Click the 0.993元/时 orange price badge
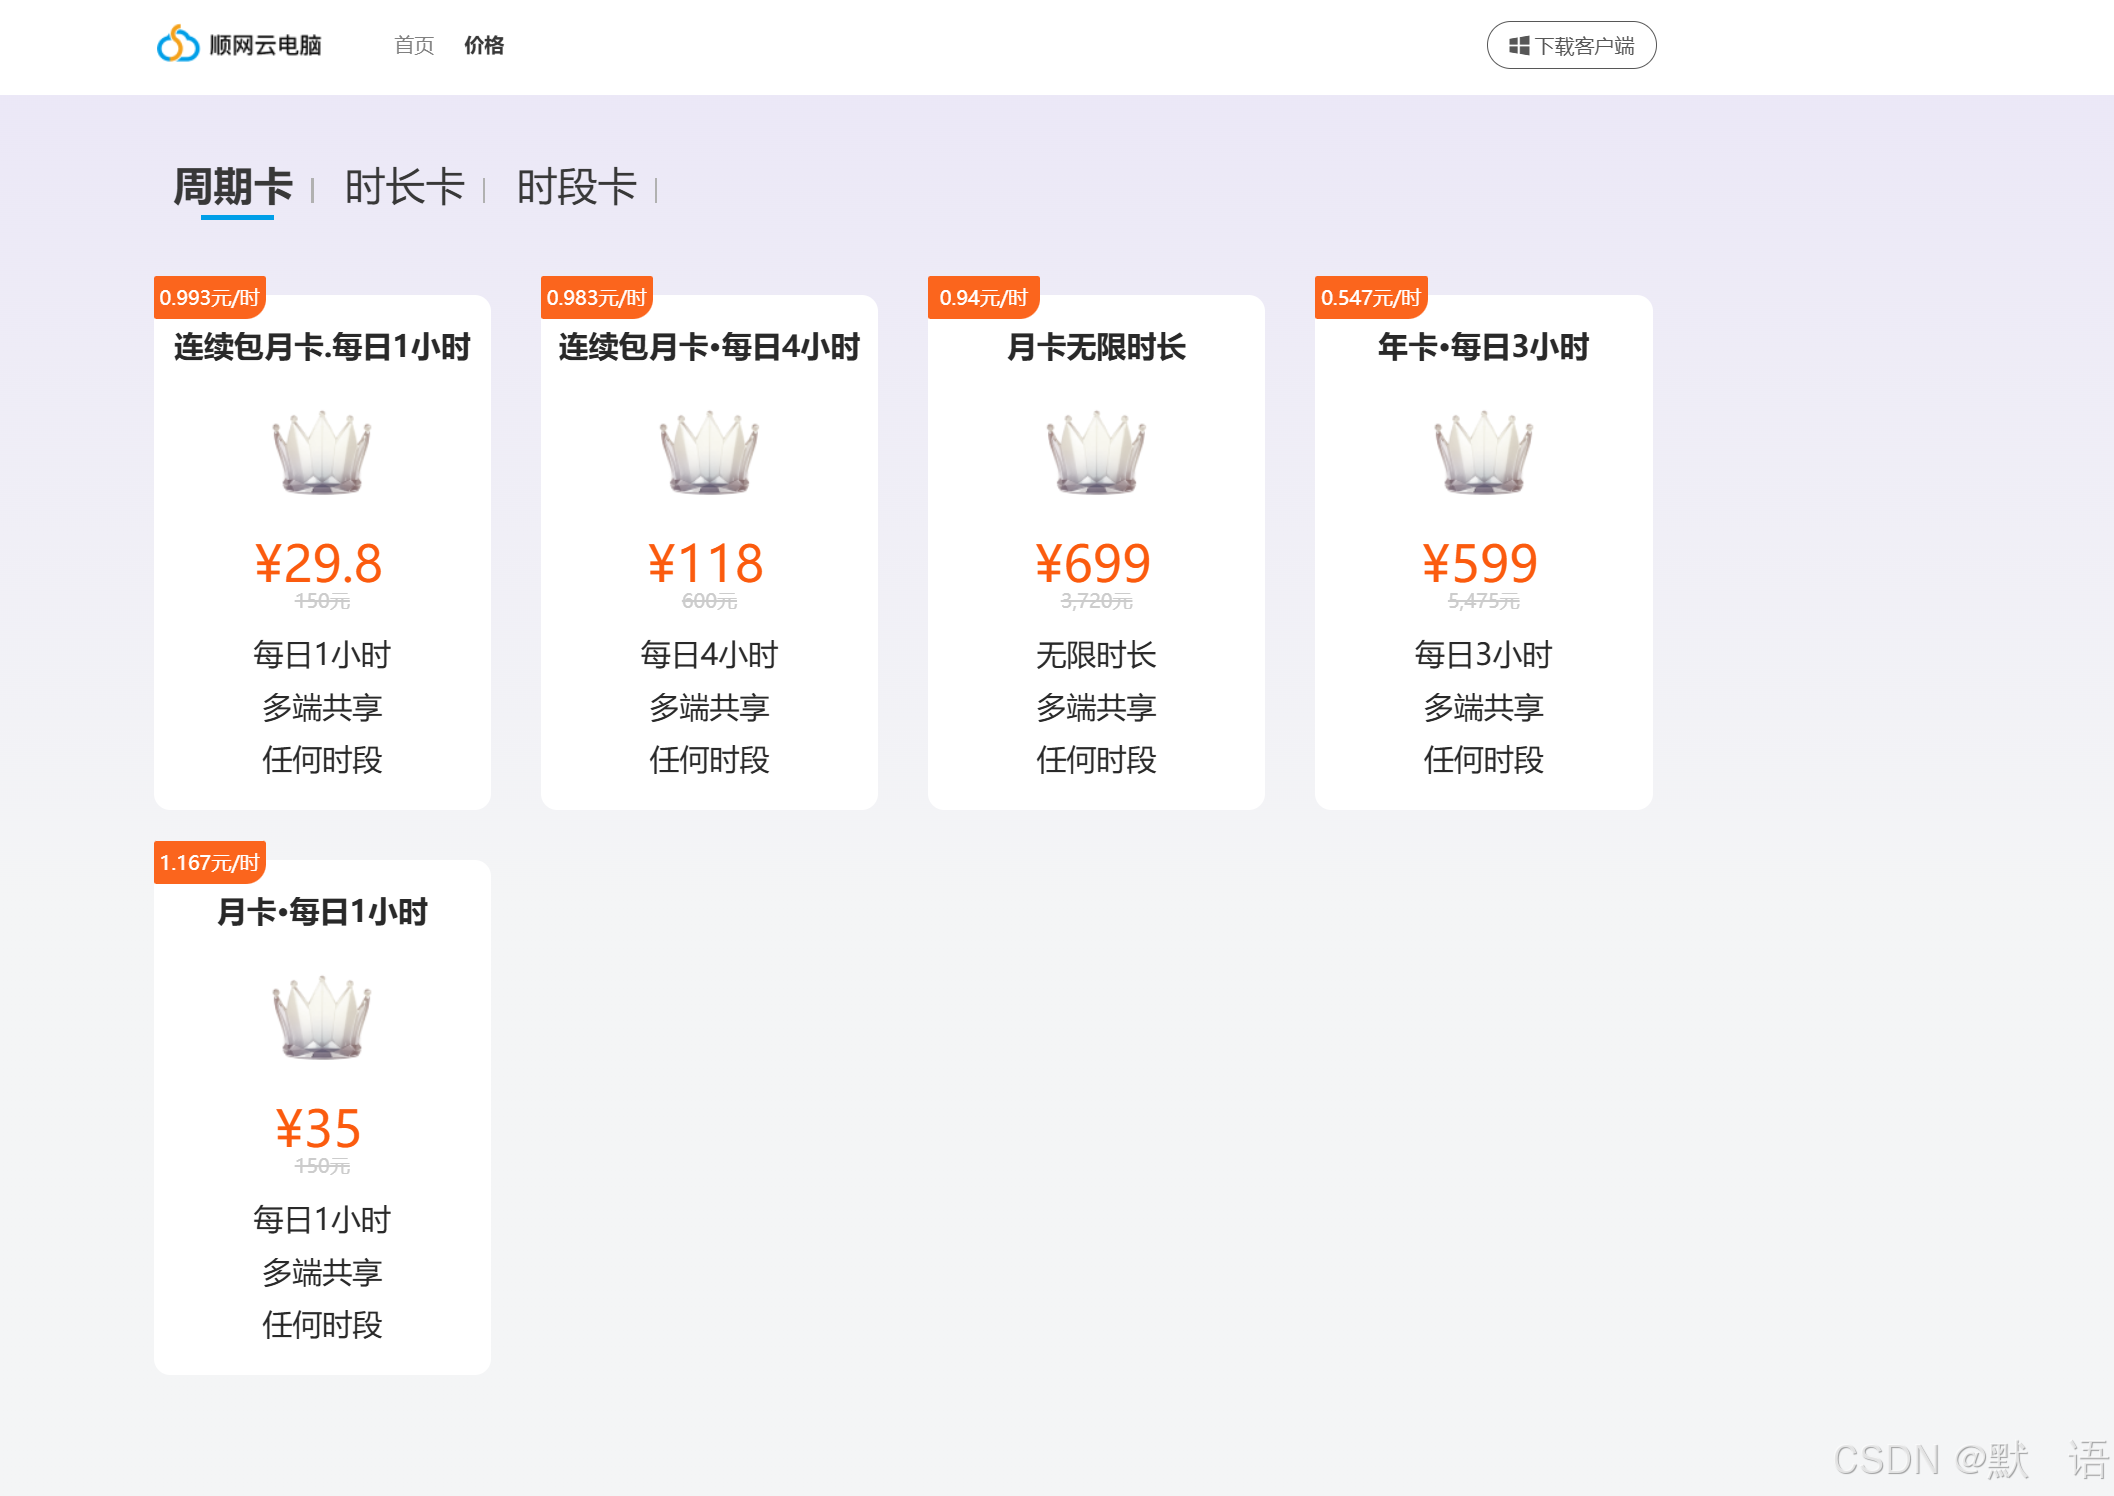2114x1496 pixels. (209, 297)
